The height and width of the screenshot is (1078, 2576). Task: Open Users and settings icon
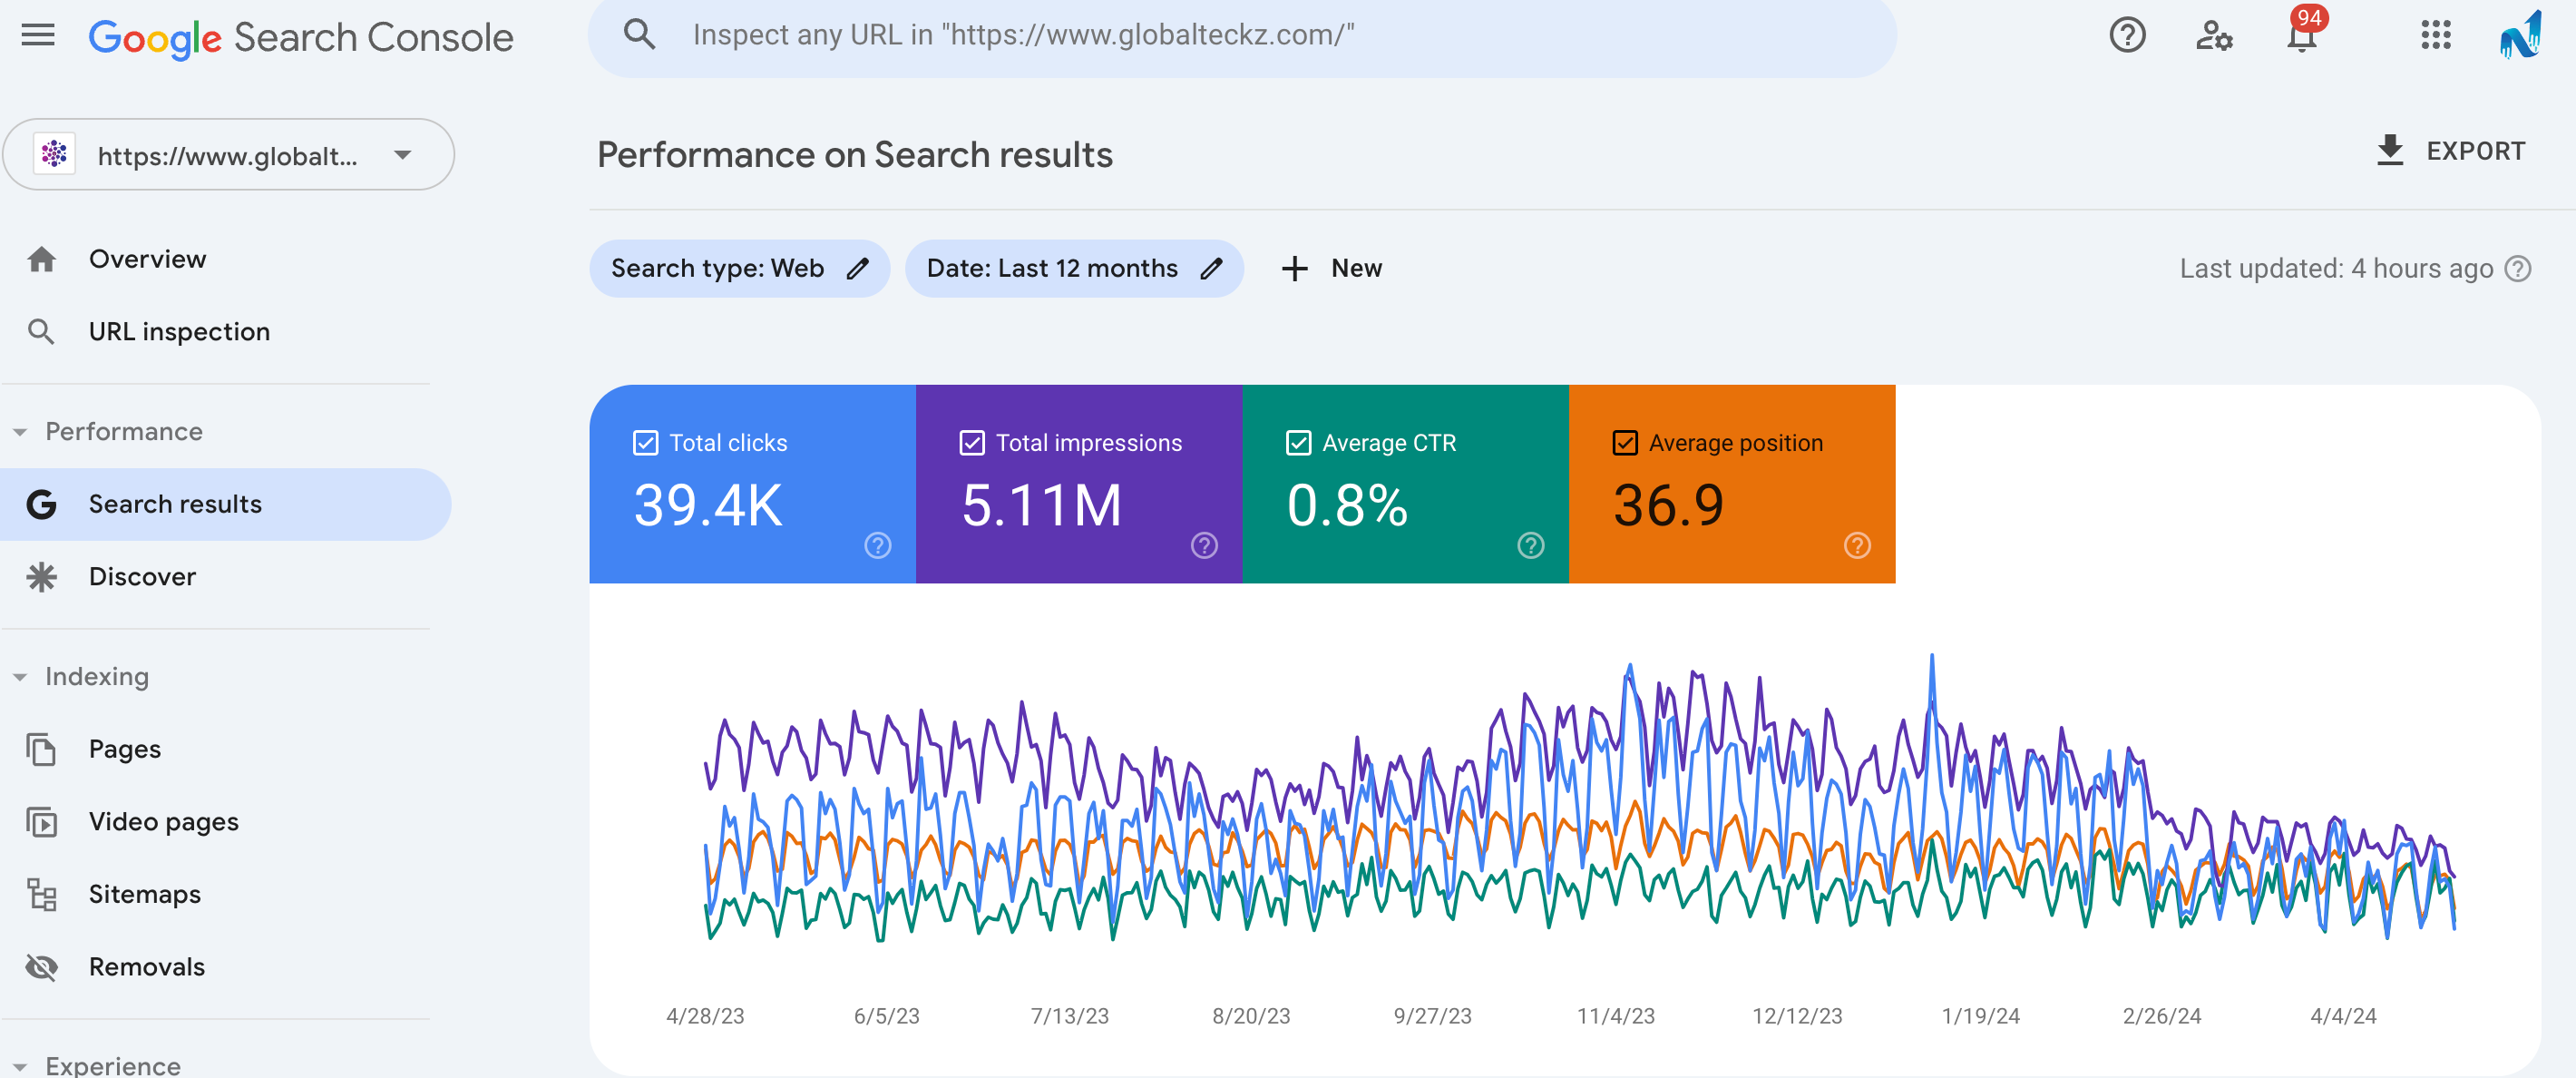pos(2214,36)
